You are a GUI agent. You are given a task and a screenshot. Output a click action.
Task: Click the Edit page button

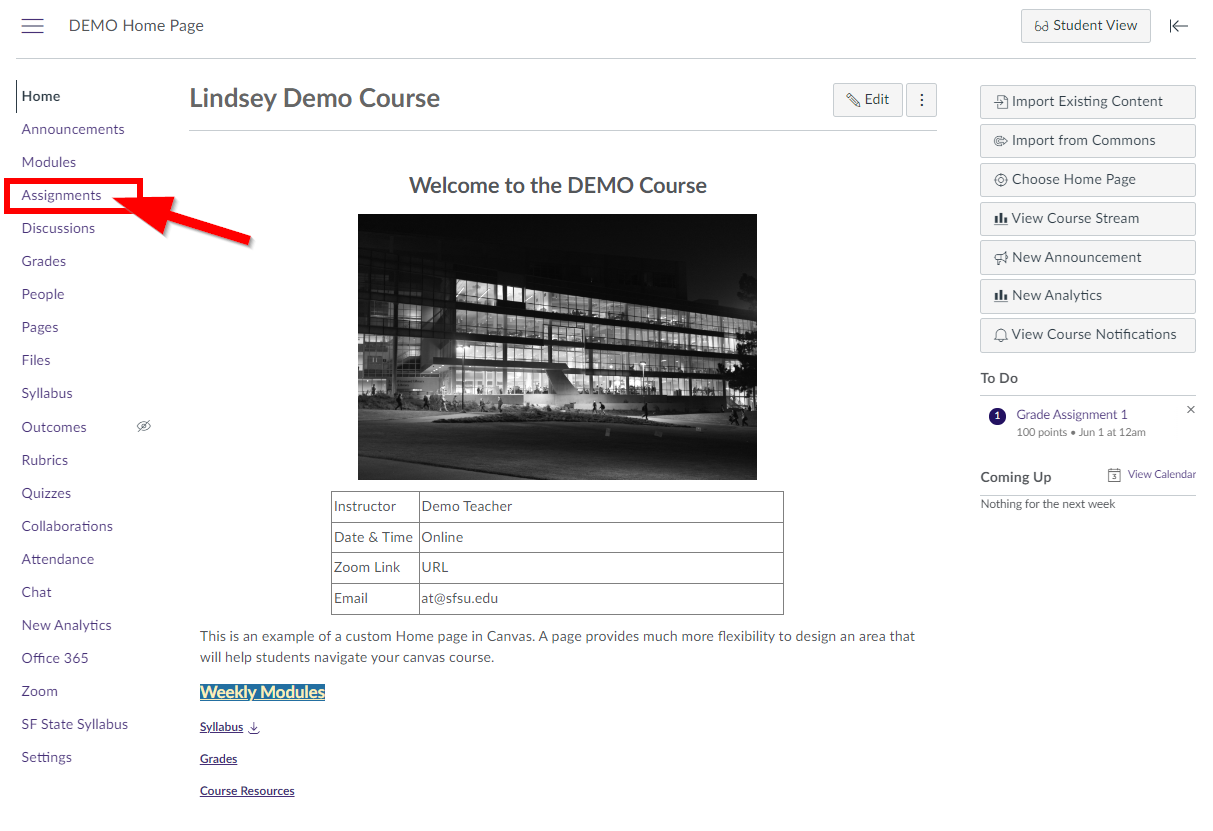click(x=868, y=100)
